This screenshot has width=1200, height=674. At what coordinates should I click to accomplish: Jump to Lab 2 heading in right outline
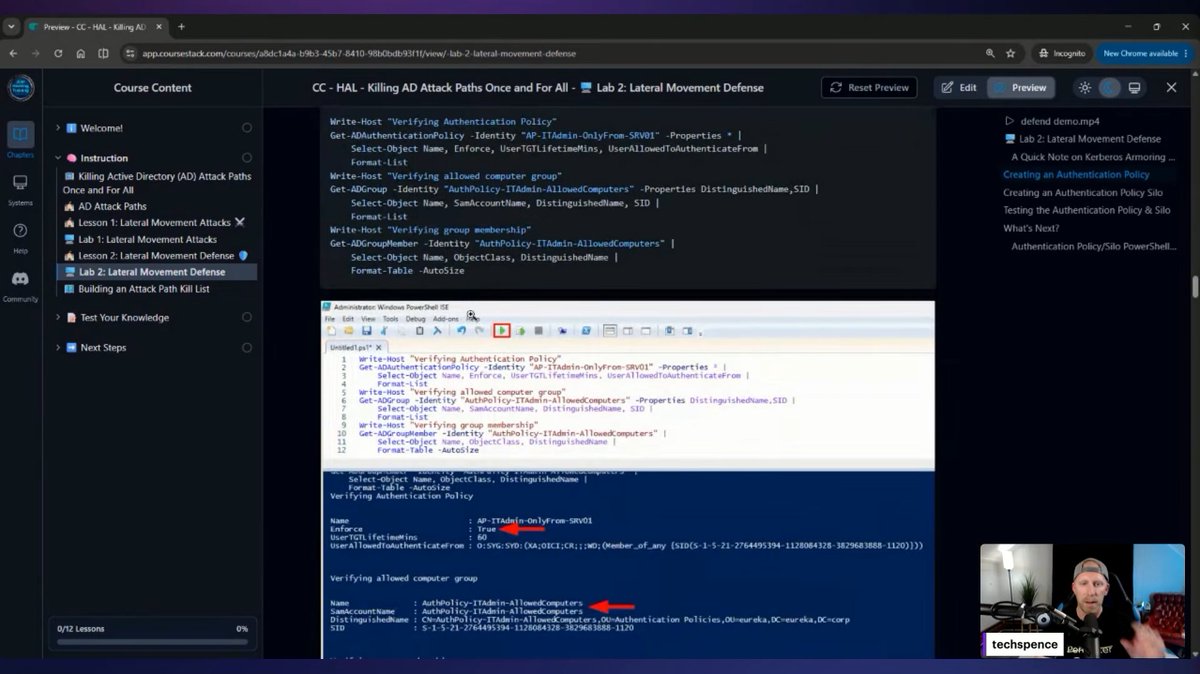[1083, 139]
